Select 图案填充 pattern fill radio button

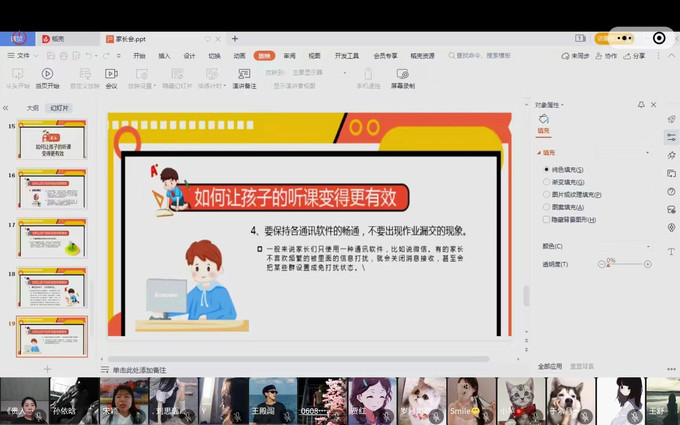click(x=546, y=207)
